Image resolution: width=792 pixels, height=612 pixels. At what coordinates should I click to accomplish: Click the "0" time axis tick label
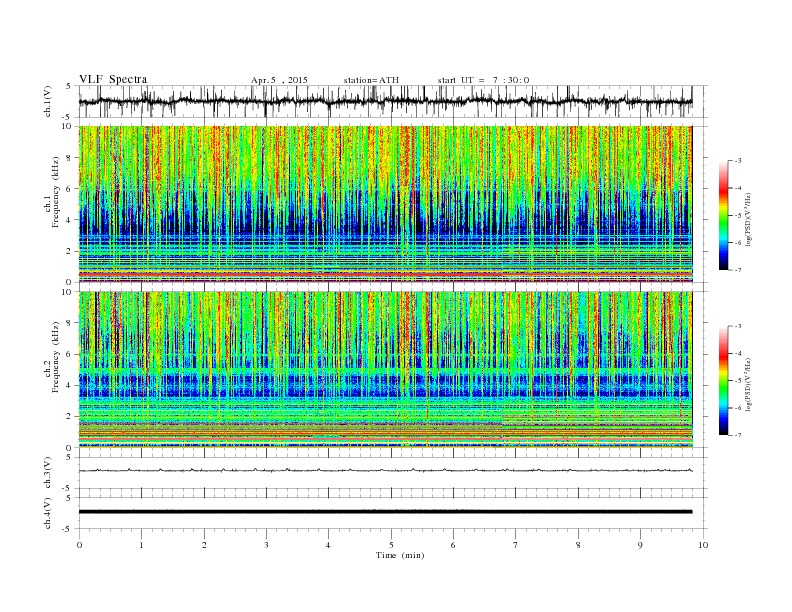[79, 545]
